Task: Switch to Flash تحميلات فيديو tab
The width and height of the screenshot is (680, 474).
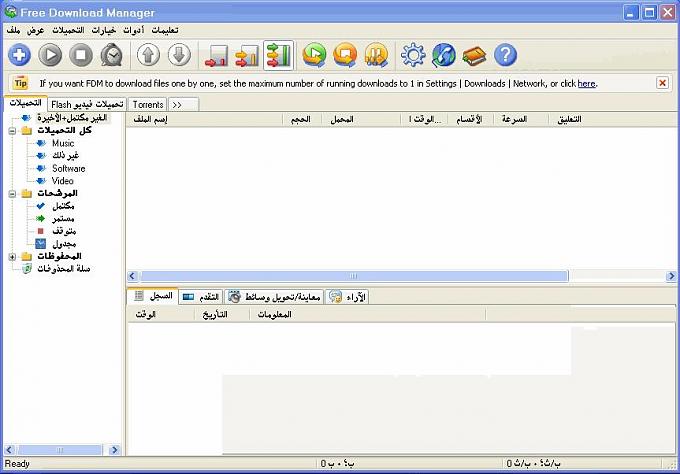Action: click(87, 105)
